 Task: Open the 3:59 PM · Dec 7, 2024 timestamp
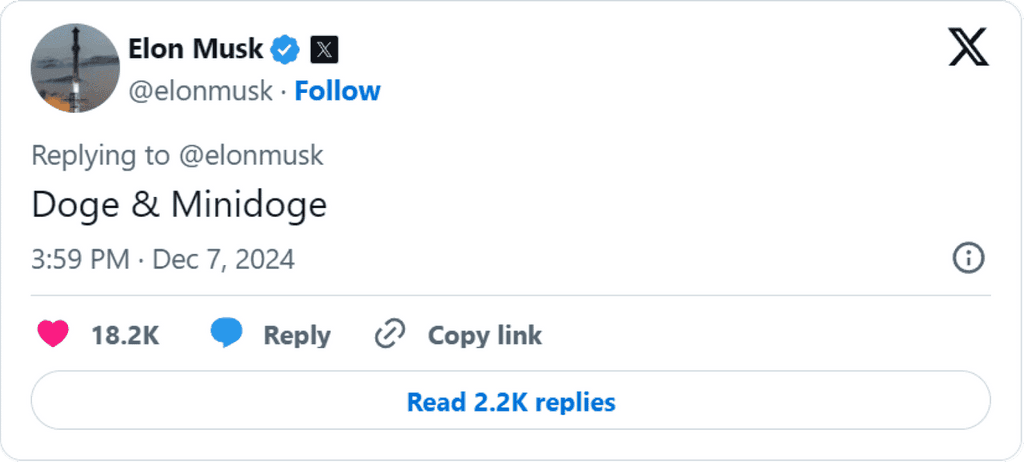click(163, 259)
